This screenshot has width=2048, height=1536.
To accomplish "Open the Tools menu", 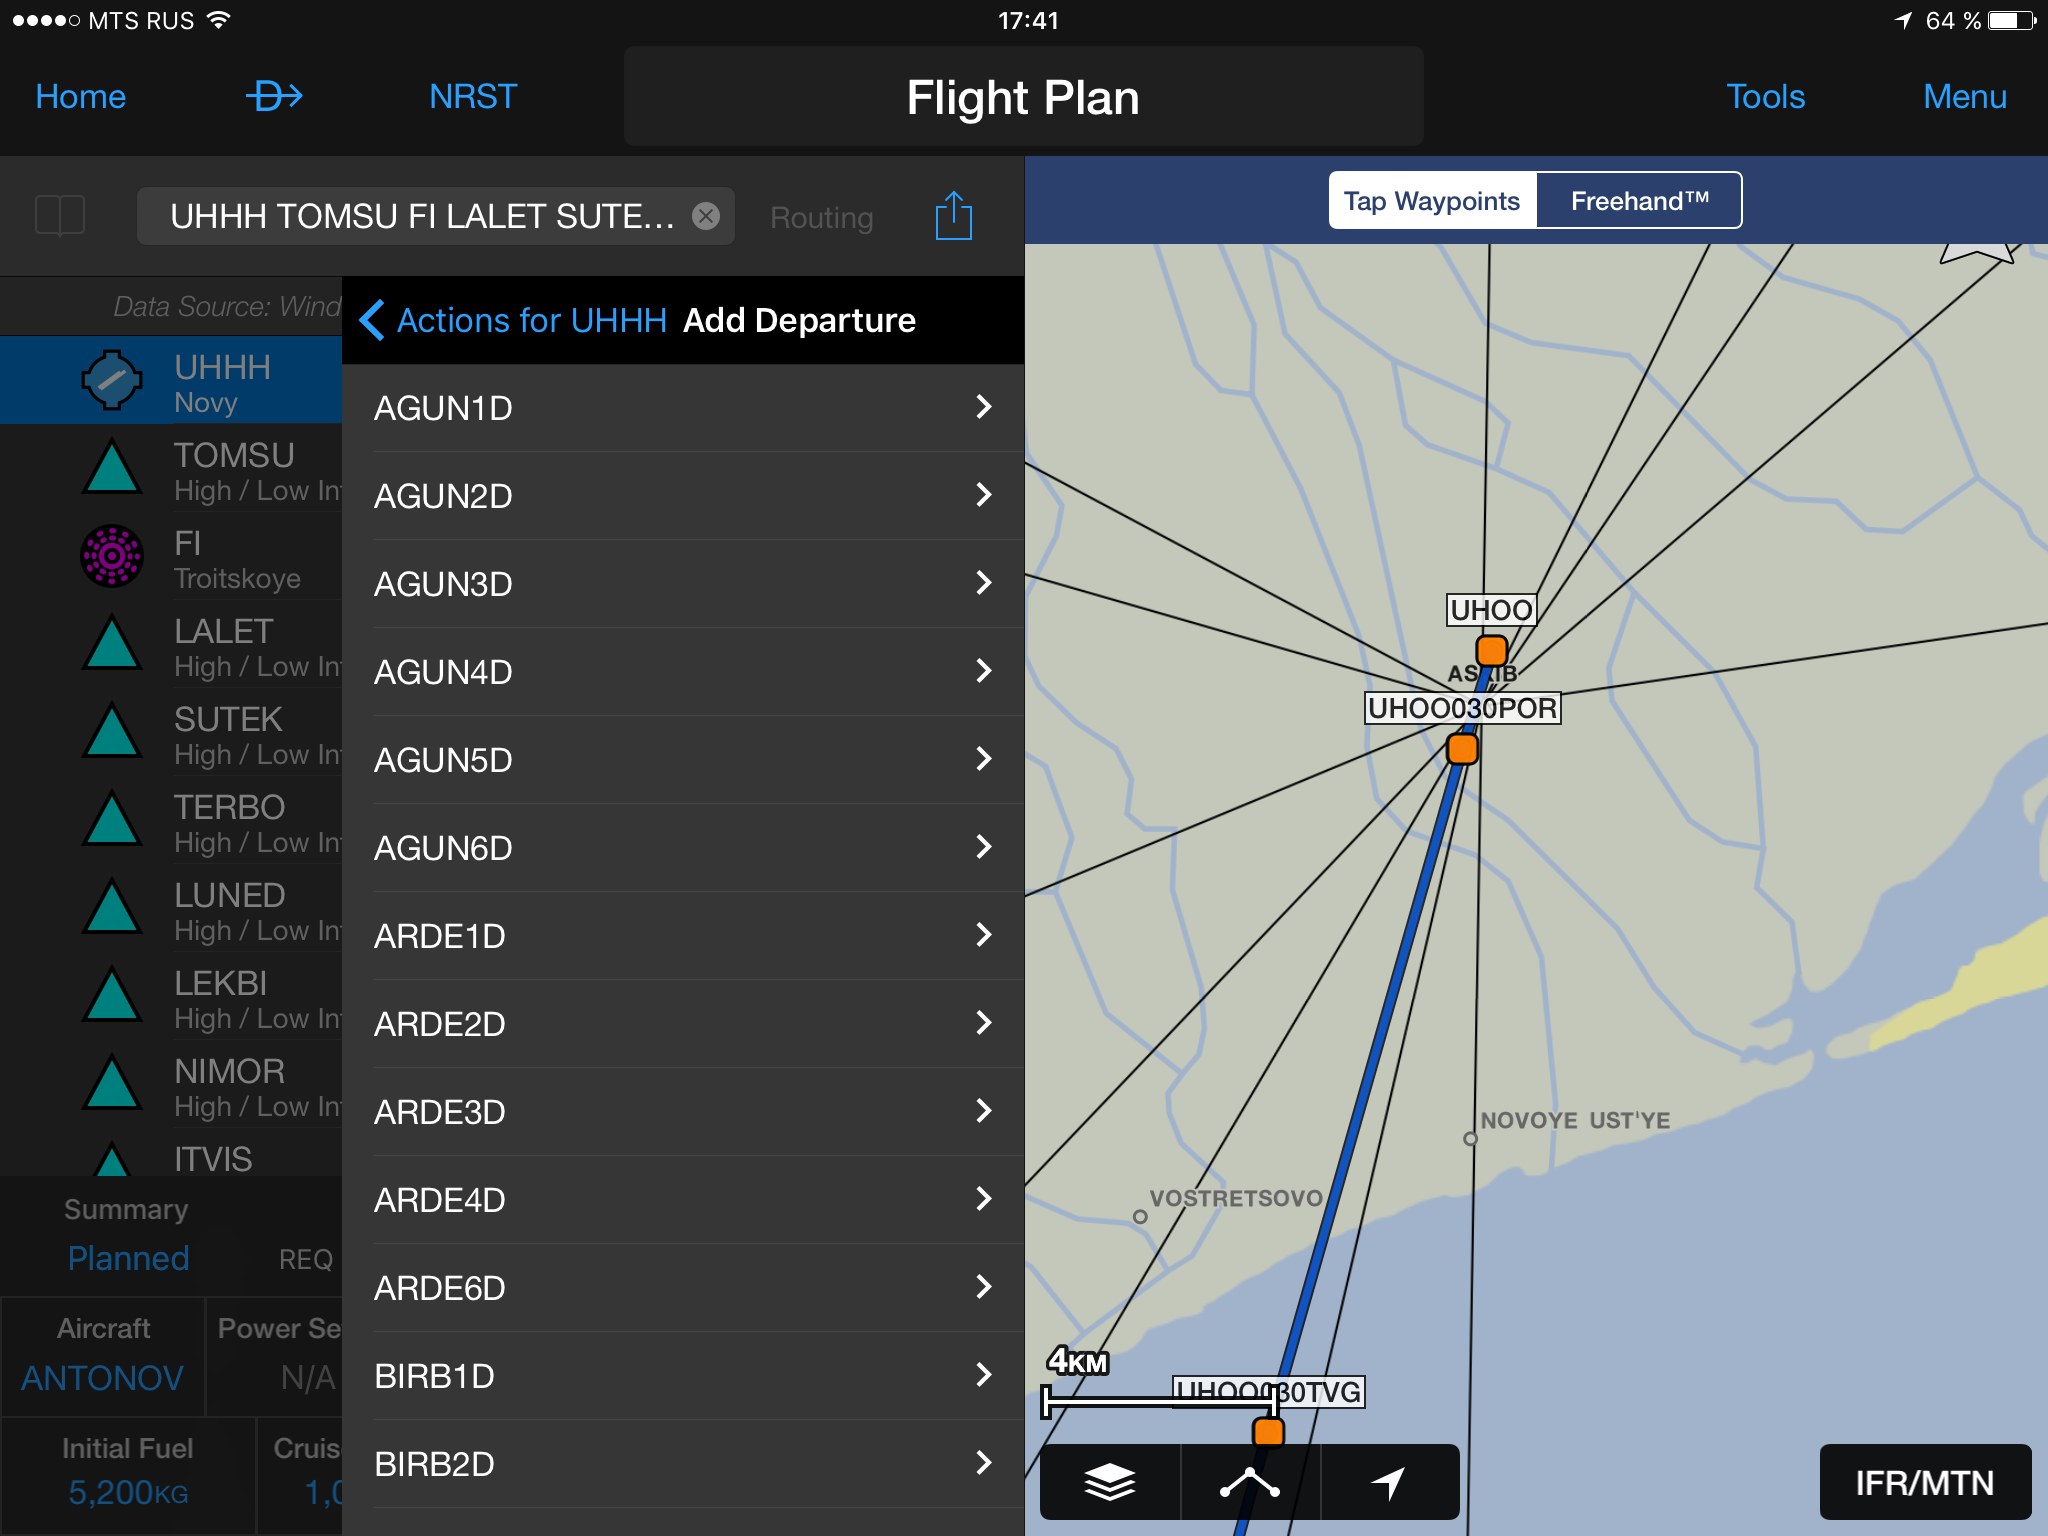I will click(x=1765, y=97).
